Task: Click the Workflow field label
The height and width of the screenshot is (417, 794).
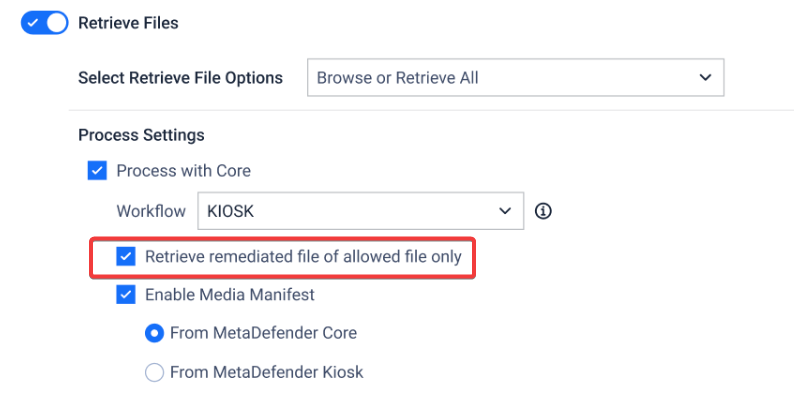Action: point(151,211)
